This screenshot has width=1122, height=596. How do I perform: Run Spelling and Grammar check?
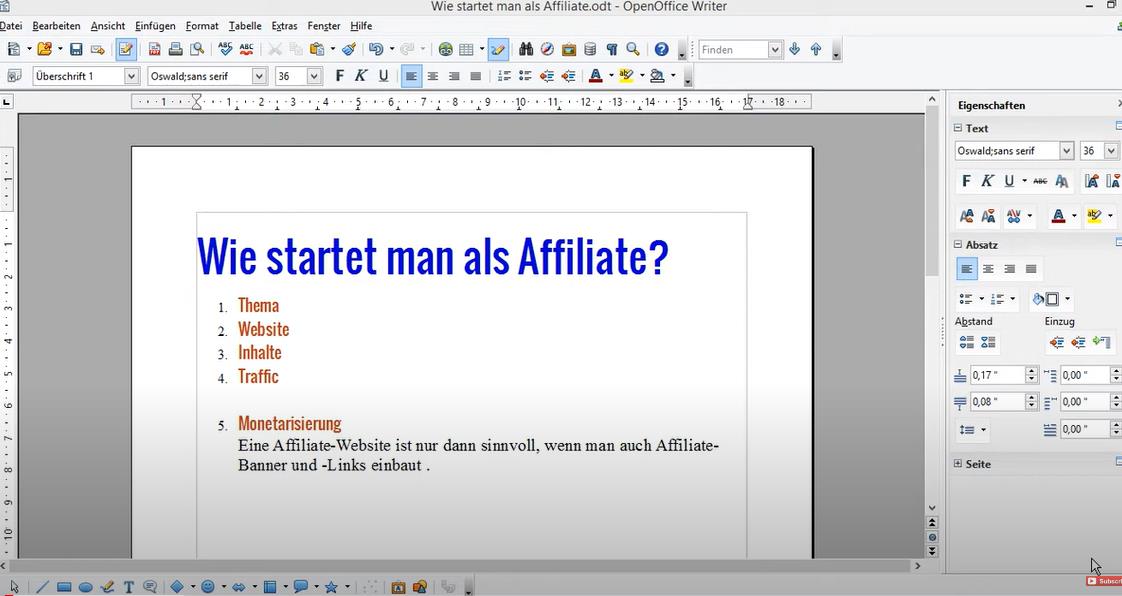225,49
